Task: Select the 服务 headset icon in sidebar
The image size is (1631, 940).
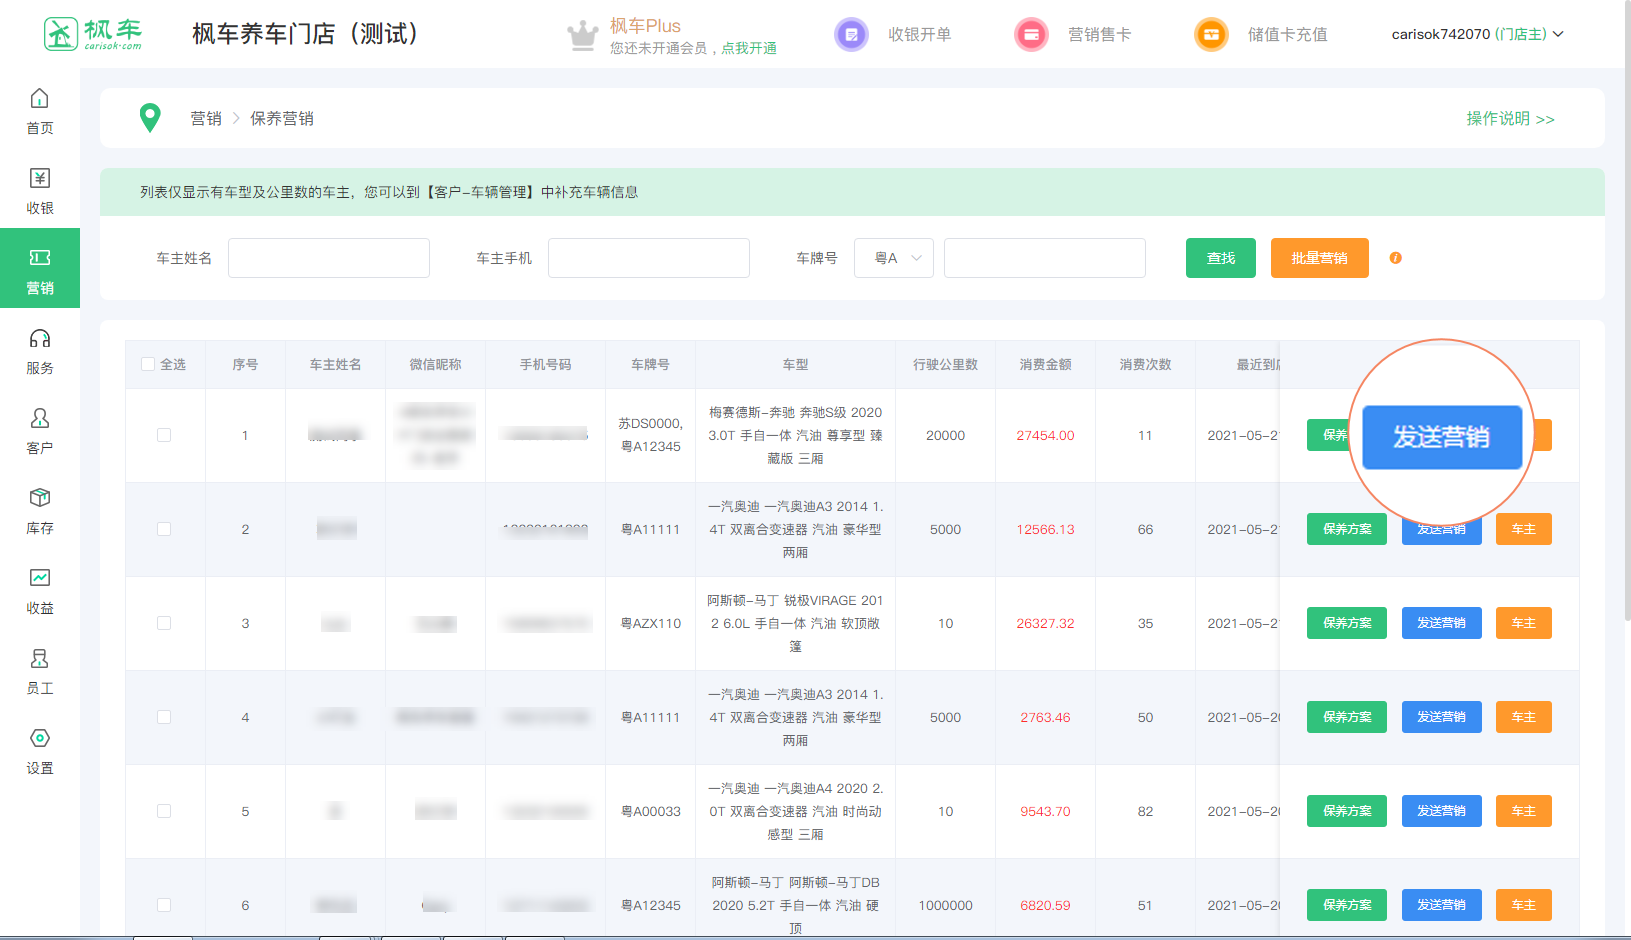Action: point(39,339)
